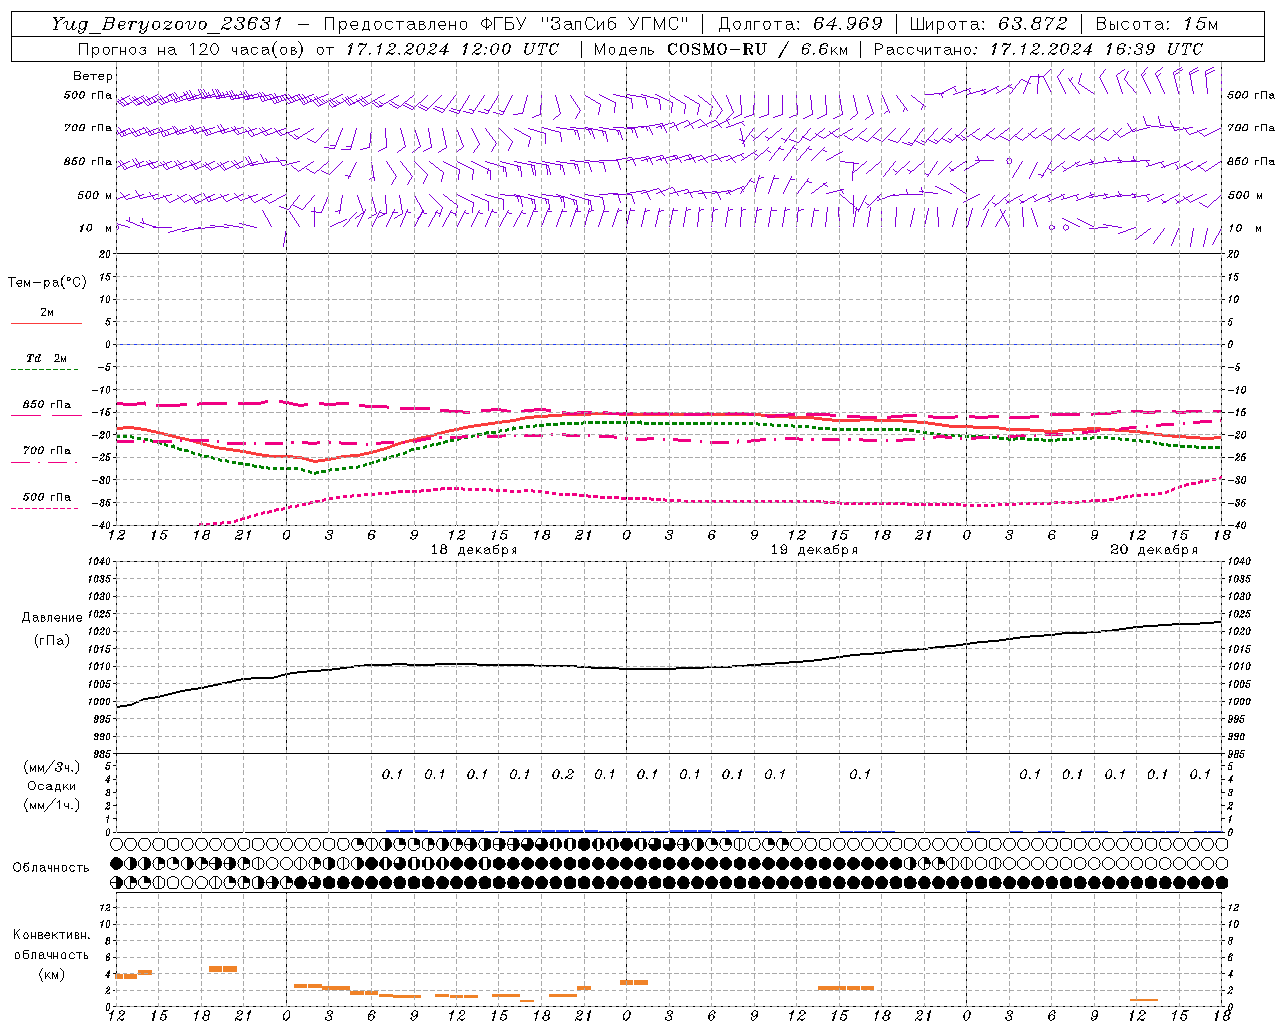Click the Тем-ра(°C) temperature legend title
Screen dimensions: 1280x1024
tap(47, 283)
